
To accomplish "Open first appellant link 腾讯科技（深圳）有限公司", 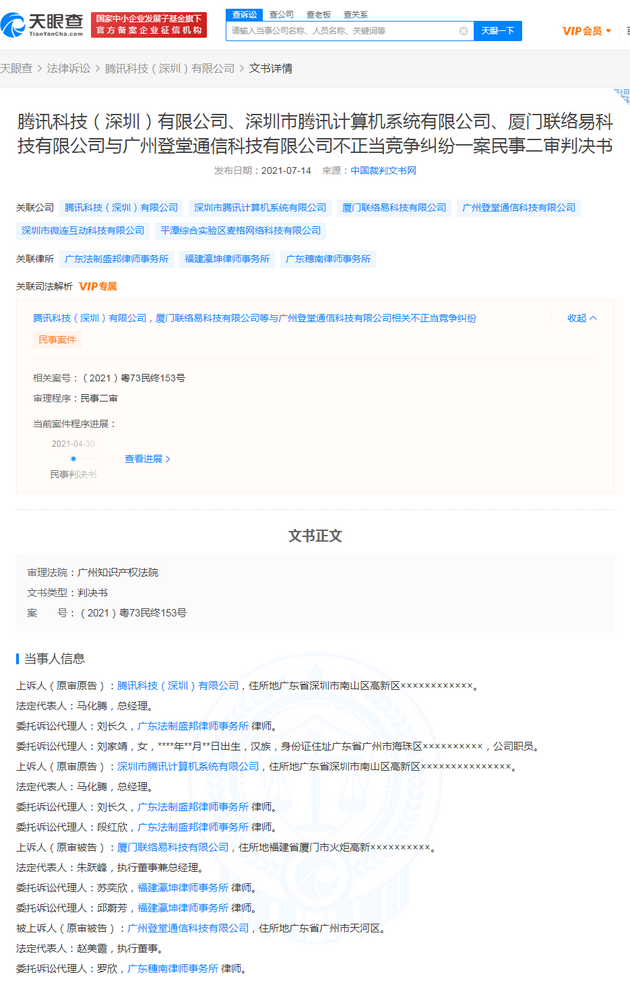I will point(178,685).
